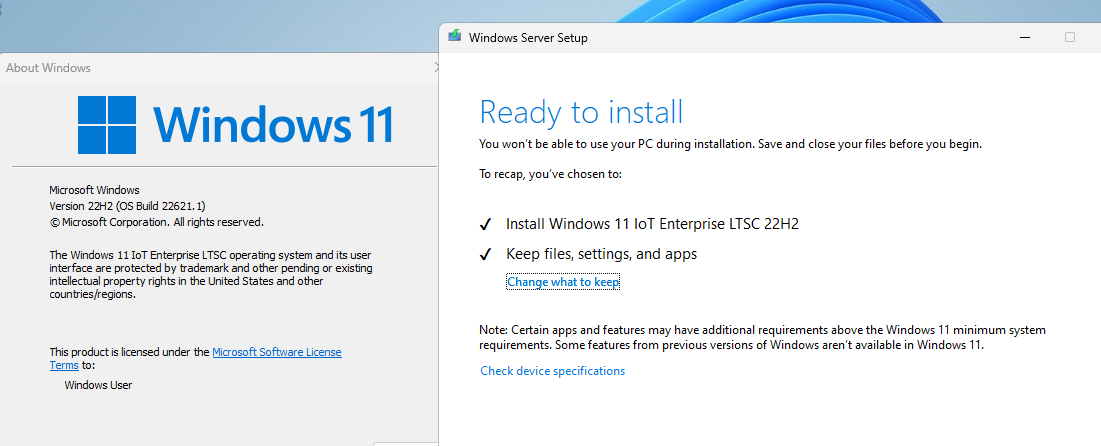Click the Windows User licensee name
Screen dimensions: 1101x446
coord(98,385)
